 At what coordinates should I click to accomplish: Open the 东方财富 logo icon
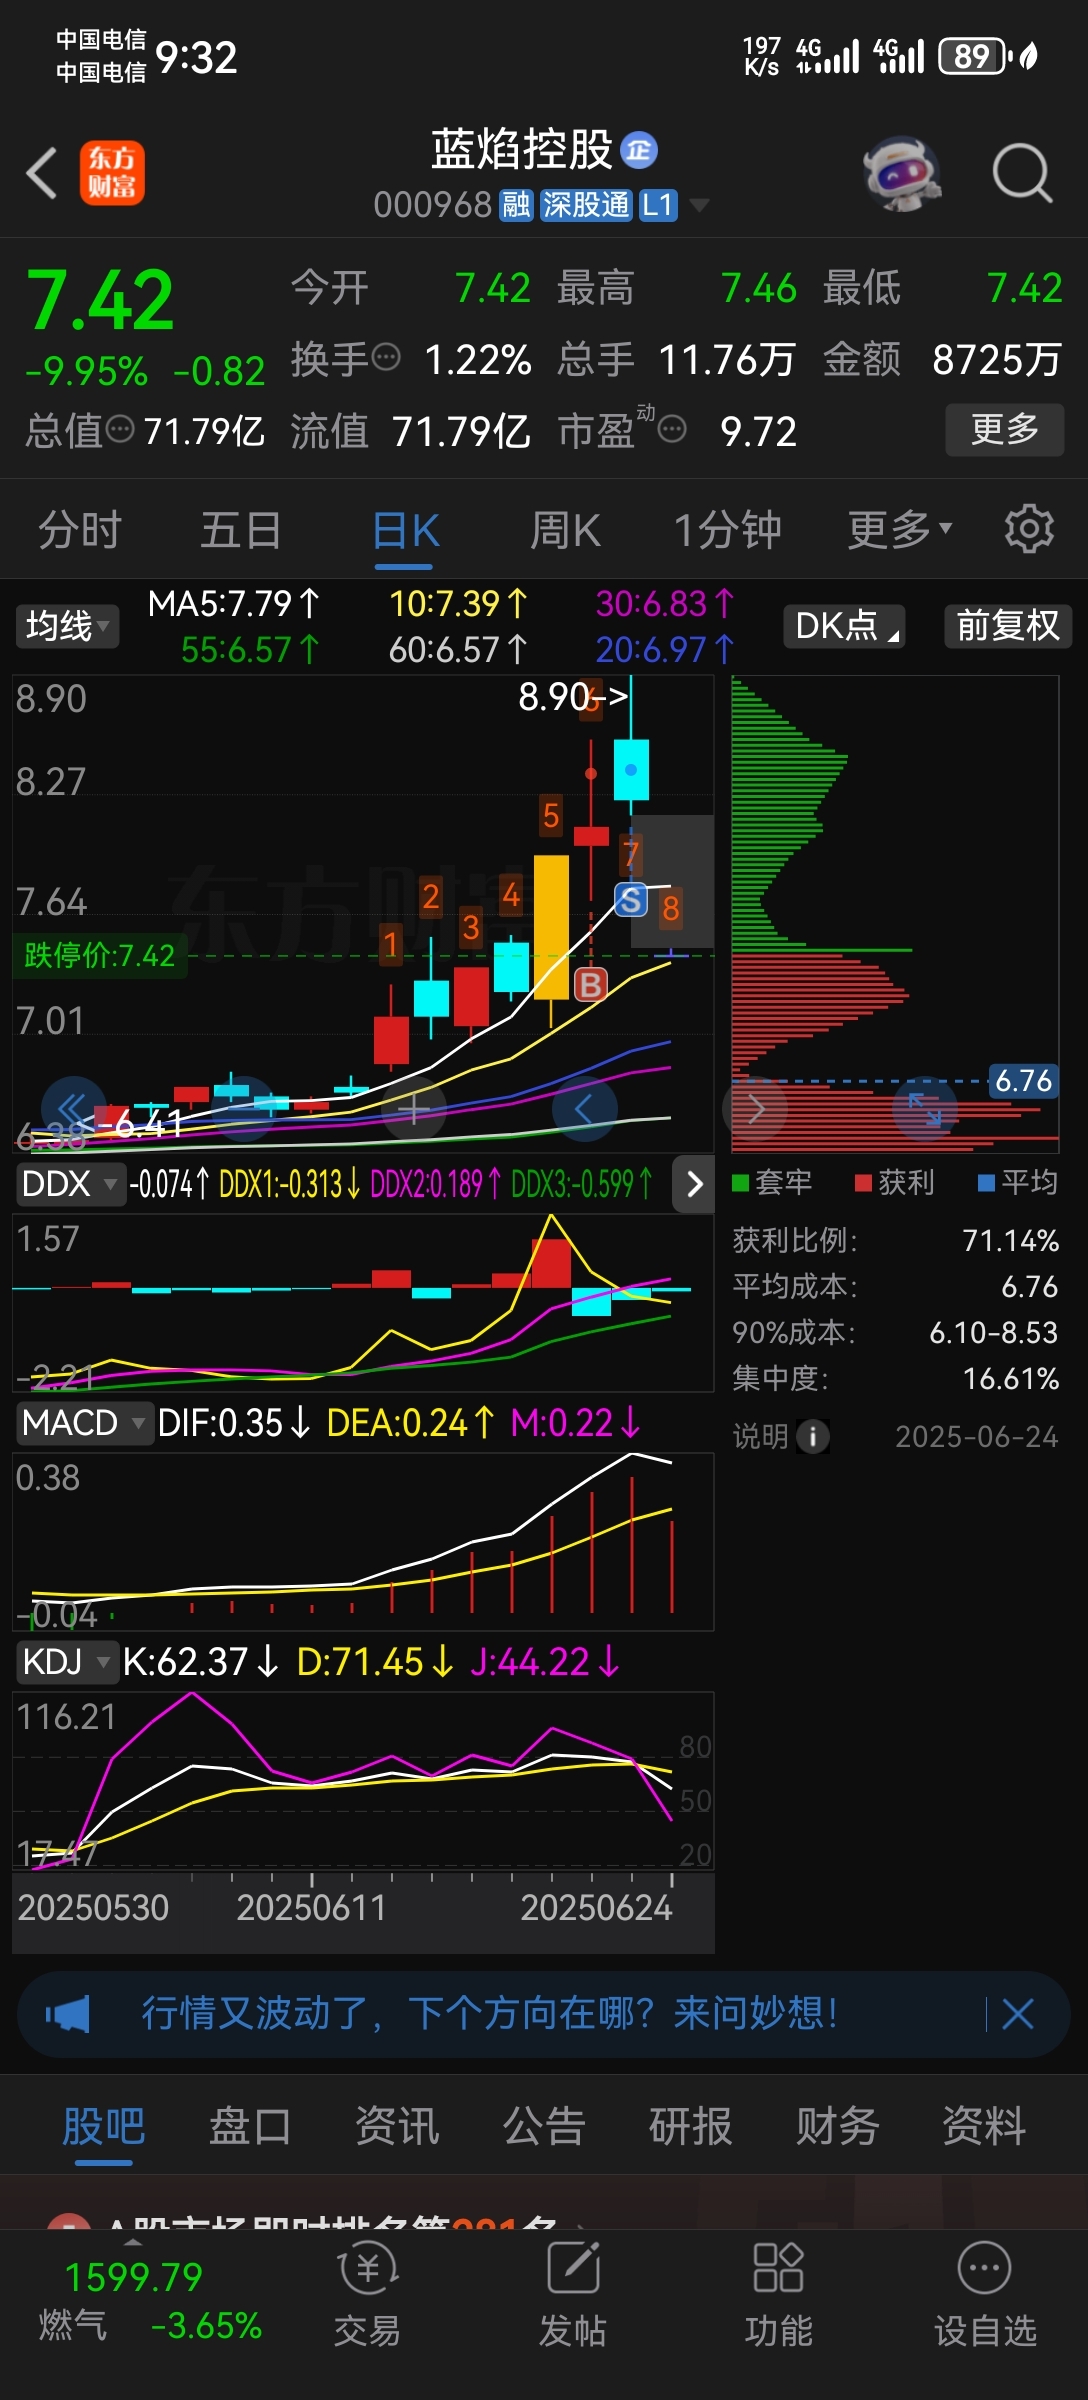112,173
